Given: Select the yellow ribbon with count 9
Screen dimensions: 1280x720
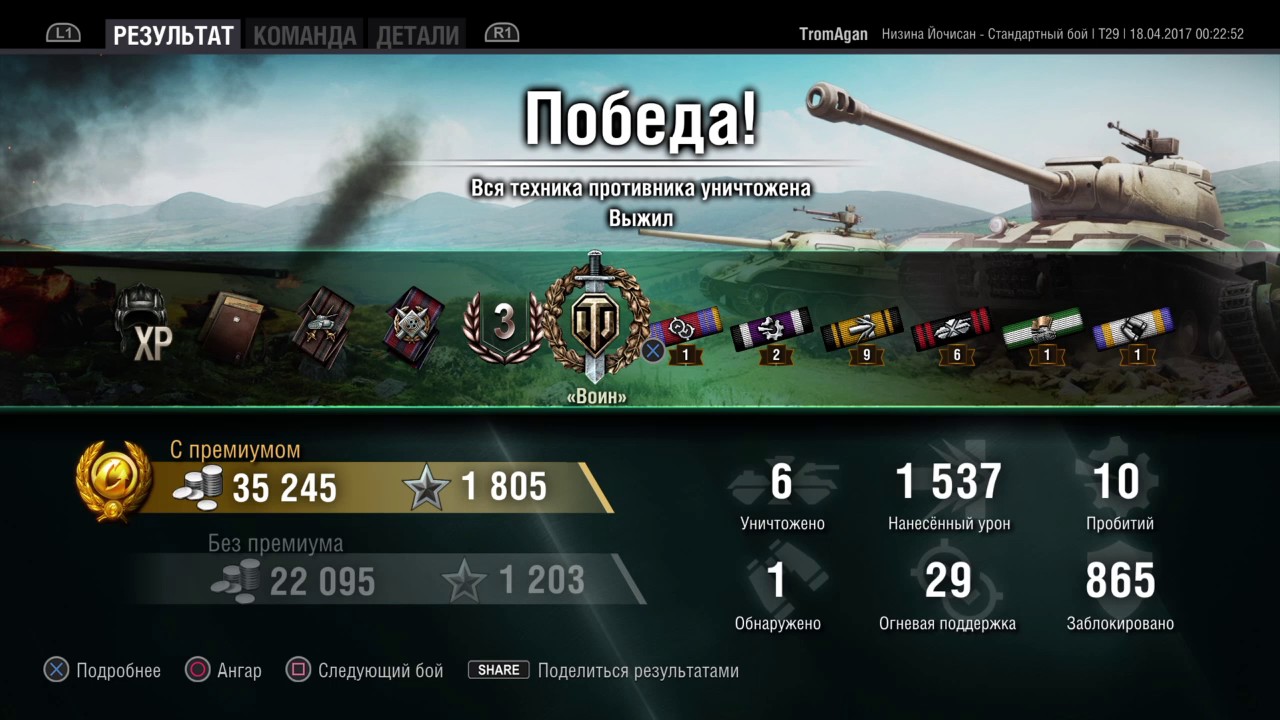Looking at the screenshot, I should (x=864, y=334).
